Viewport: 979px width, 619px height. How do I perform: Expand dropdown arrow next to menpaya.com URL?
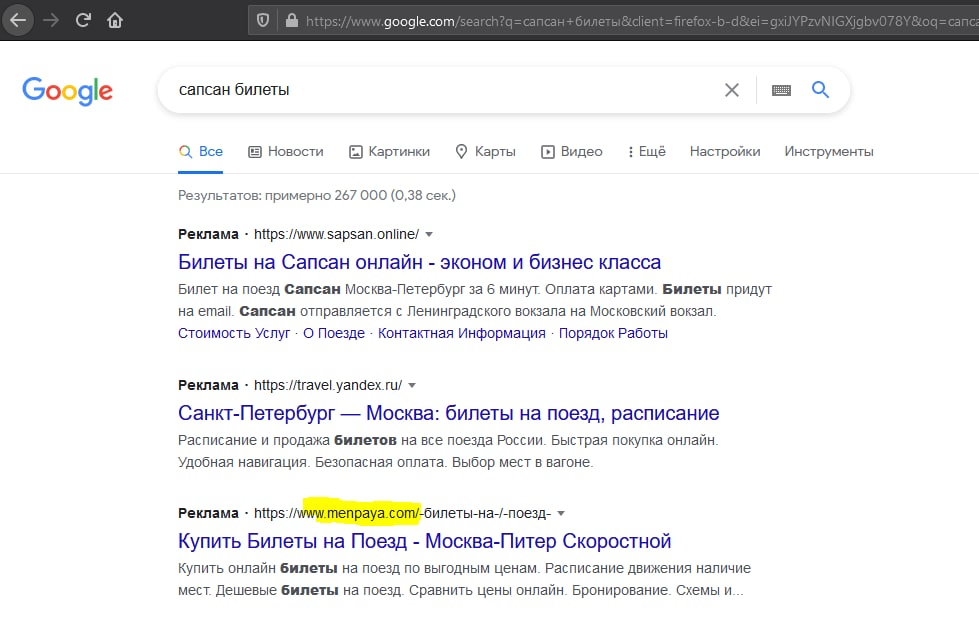(x=561, y=513)
